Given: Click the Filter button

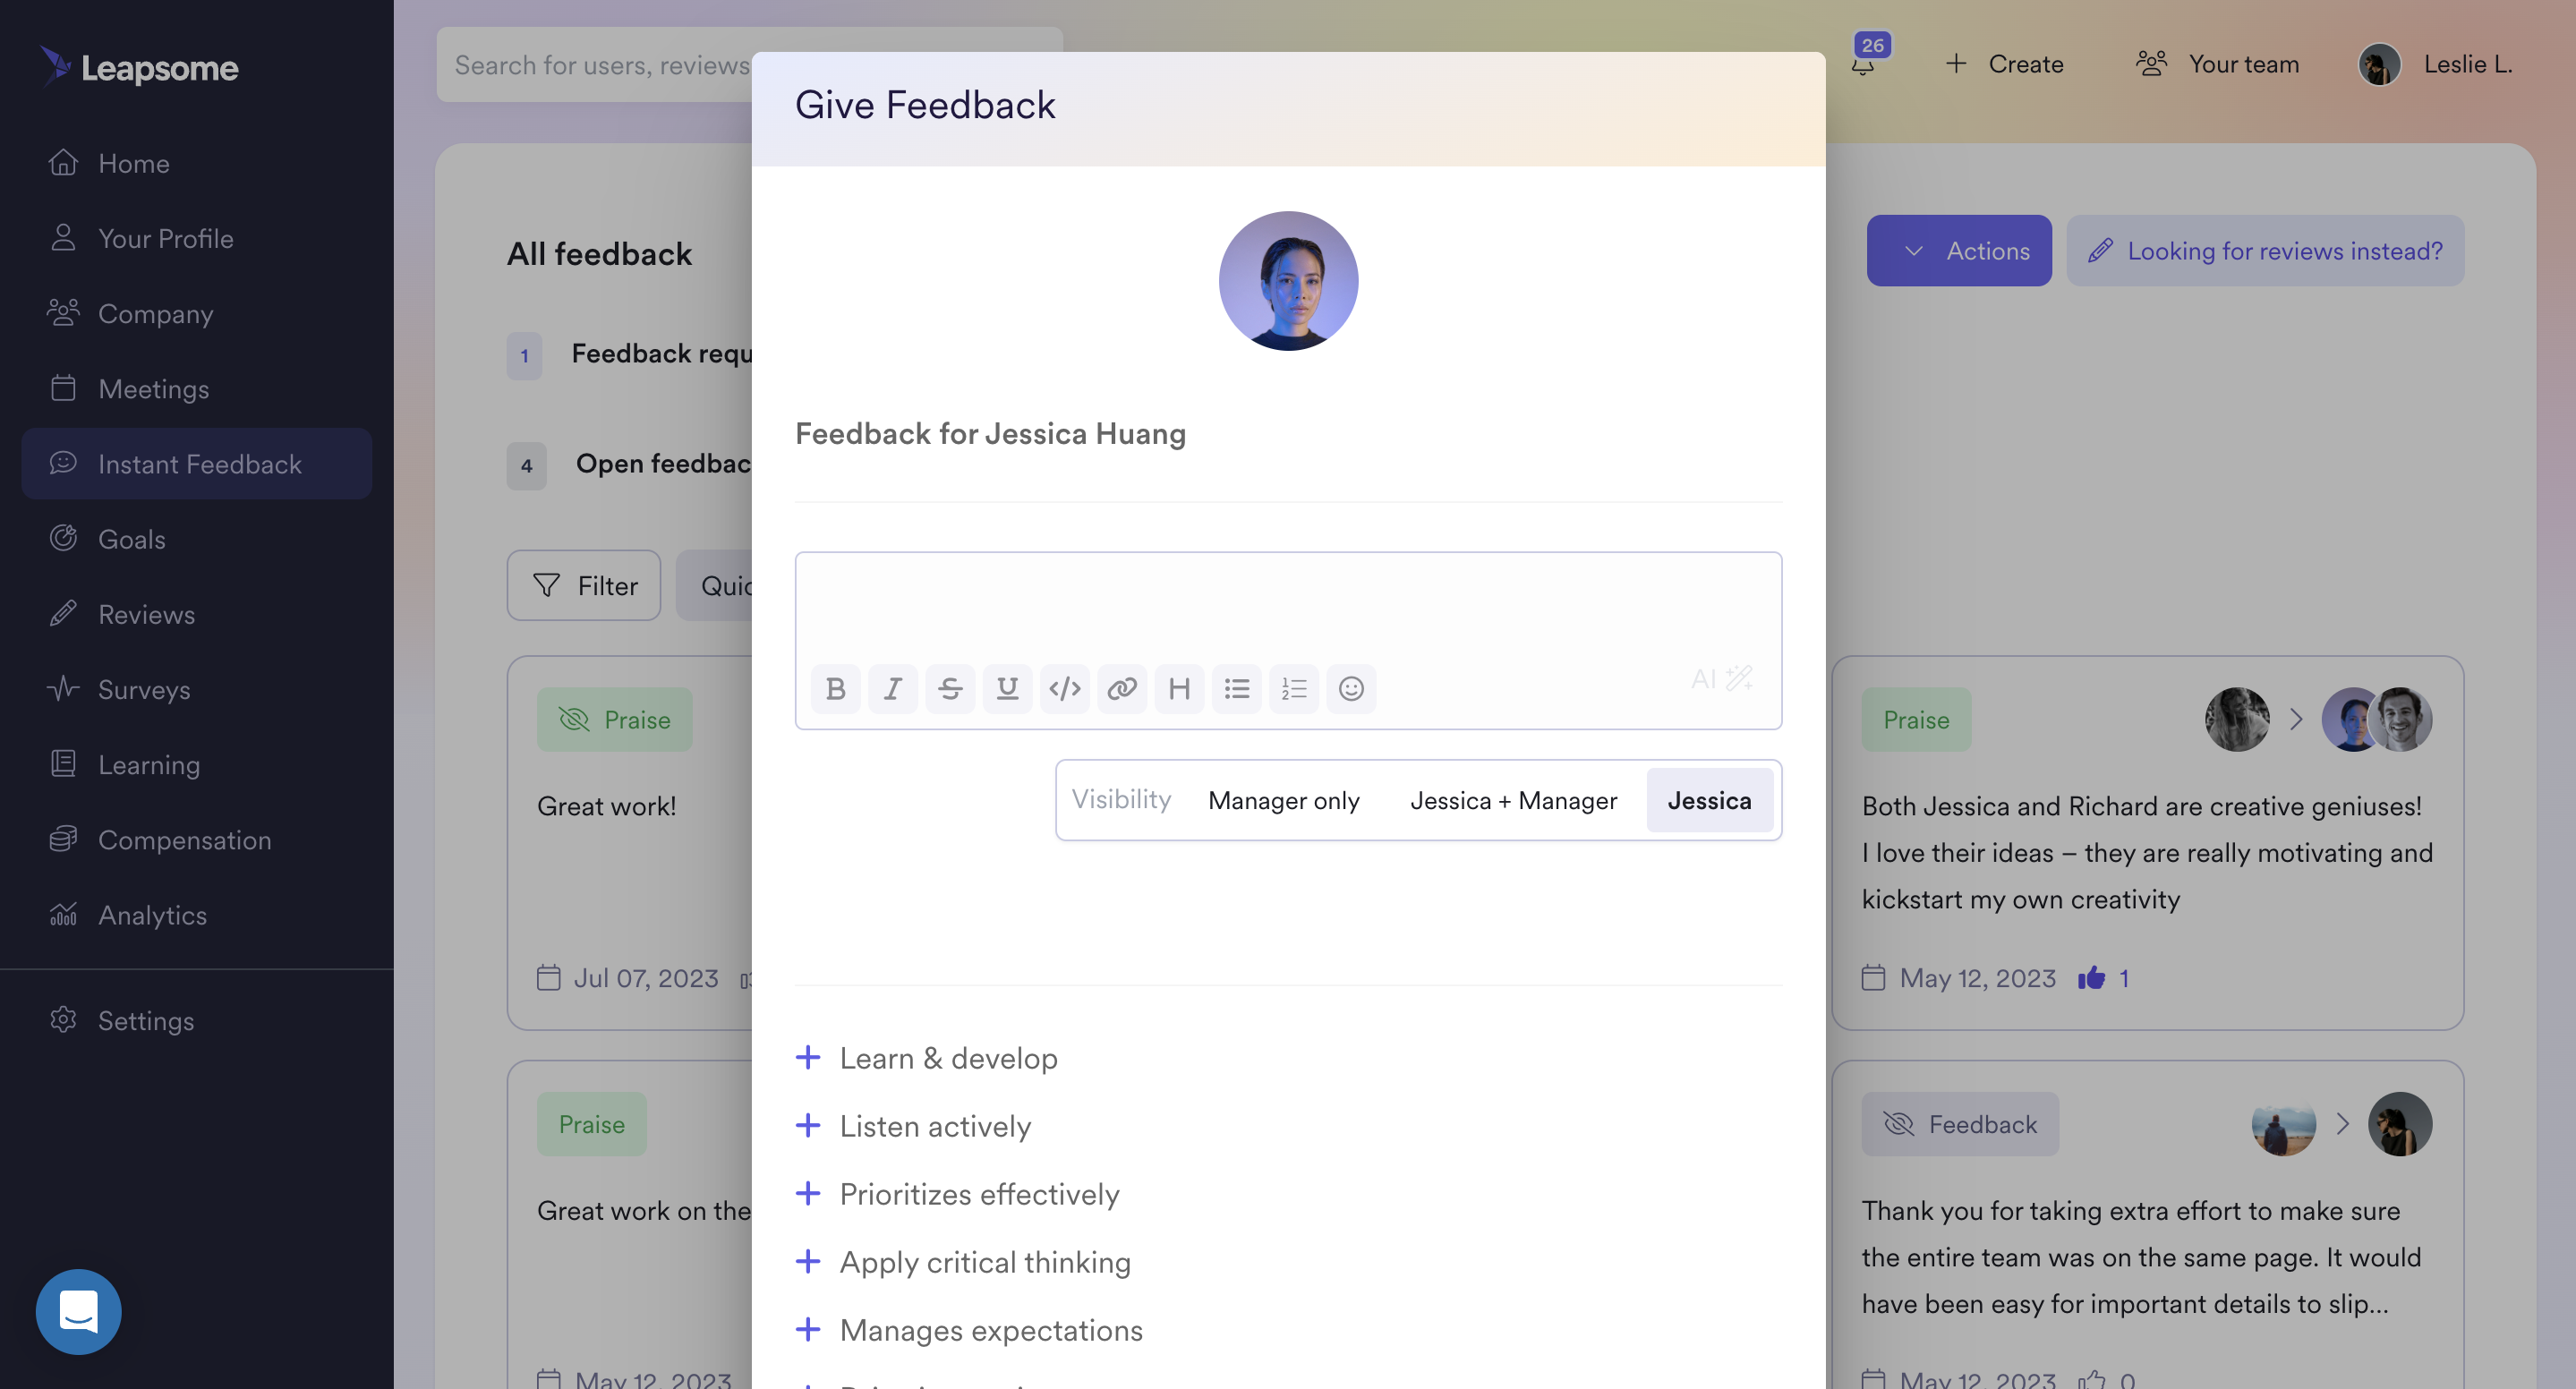Looking at the screenshot, I should (x=584, y=585).
